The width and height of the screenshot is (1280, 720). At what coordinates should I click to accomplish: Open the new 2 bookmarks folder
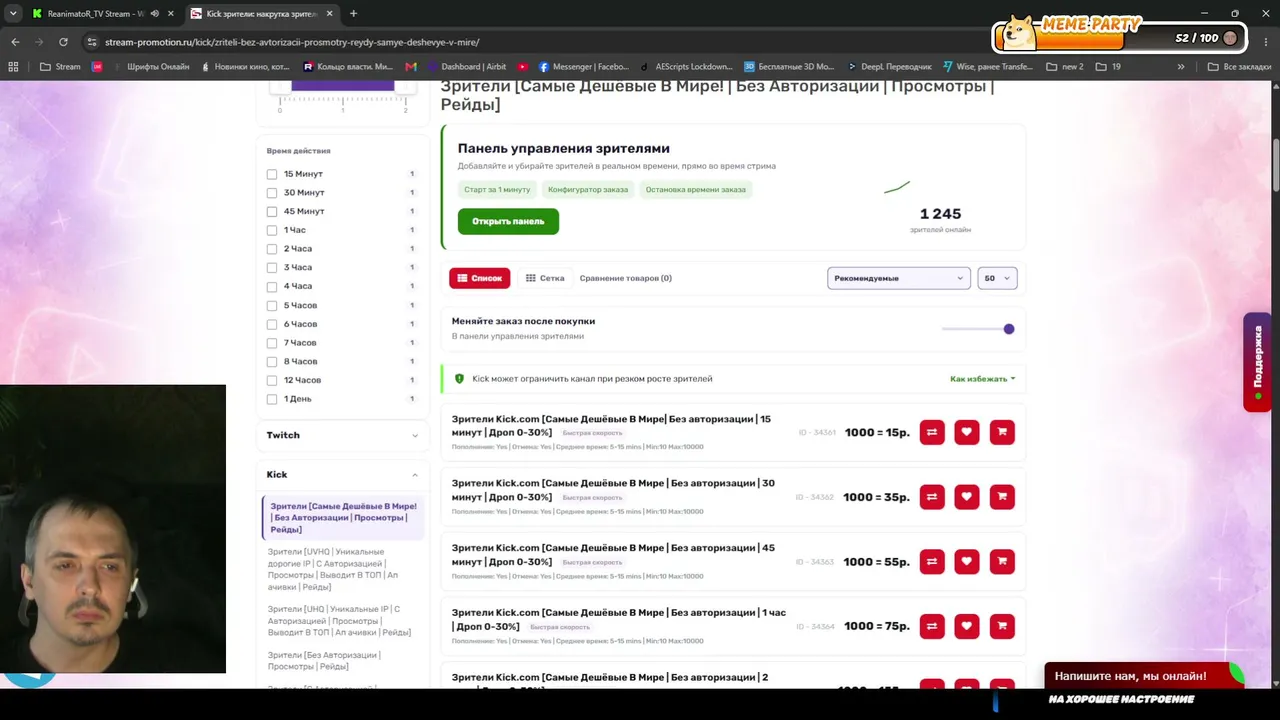tap(1065, 67)
